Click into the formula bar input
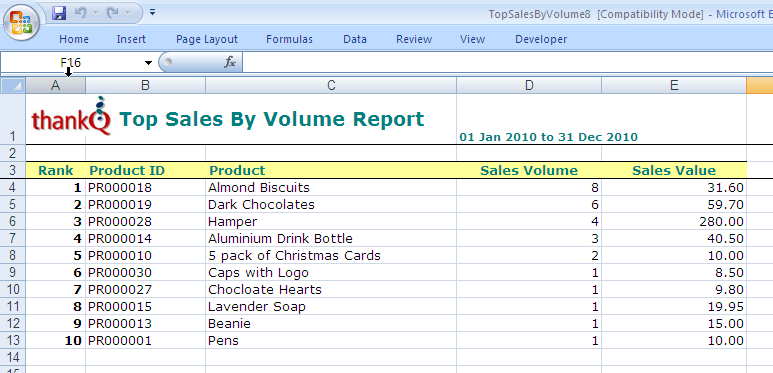This screenshot has width=773, height=373. pyautogui.click(x=508, y=63)
